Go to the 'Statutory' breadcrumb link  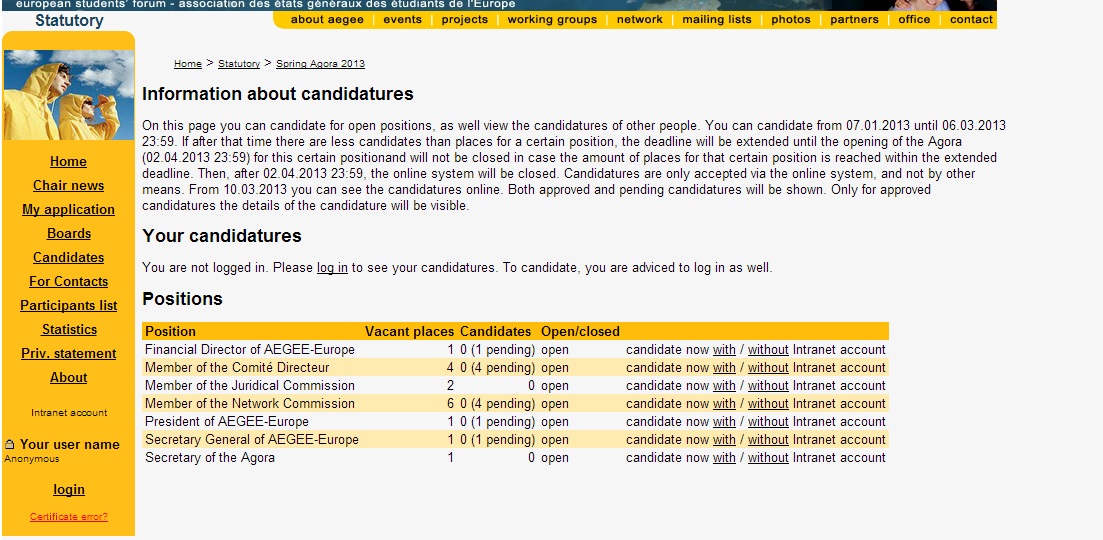[x=238, y=64]
